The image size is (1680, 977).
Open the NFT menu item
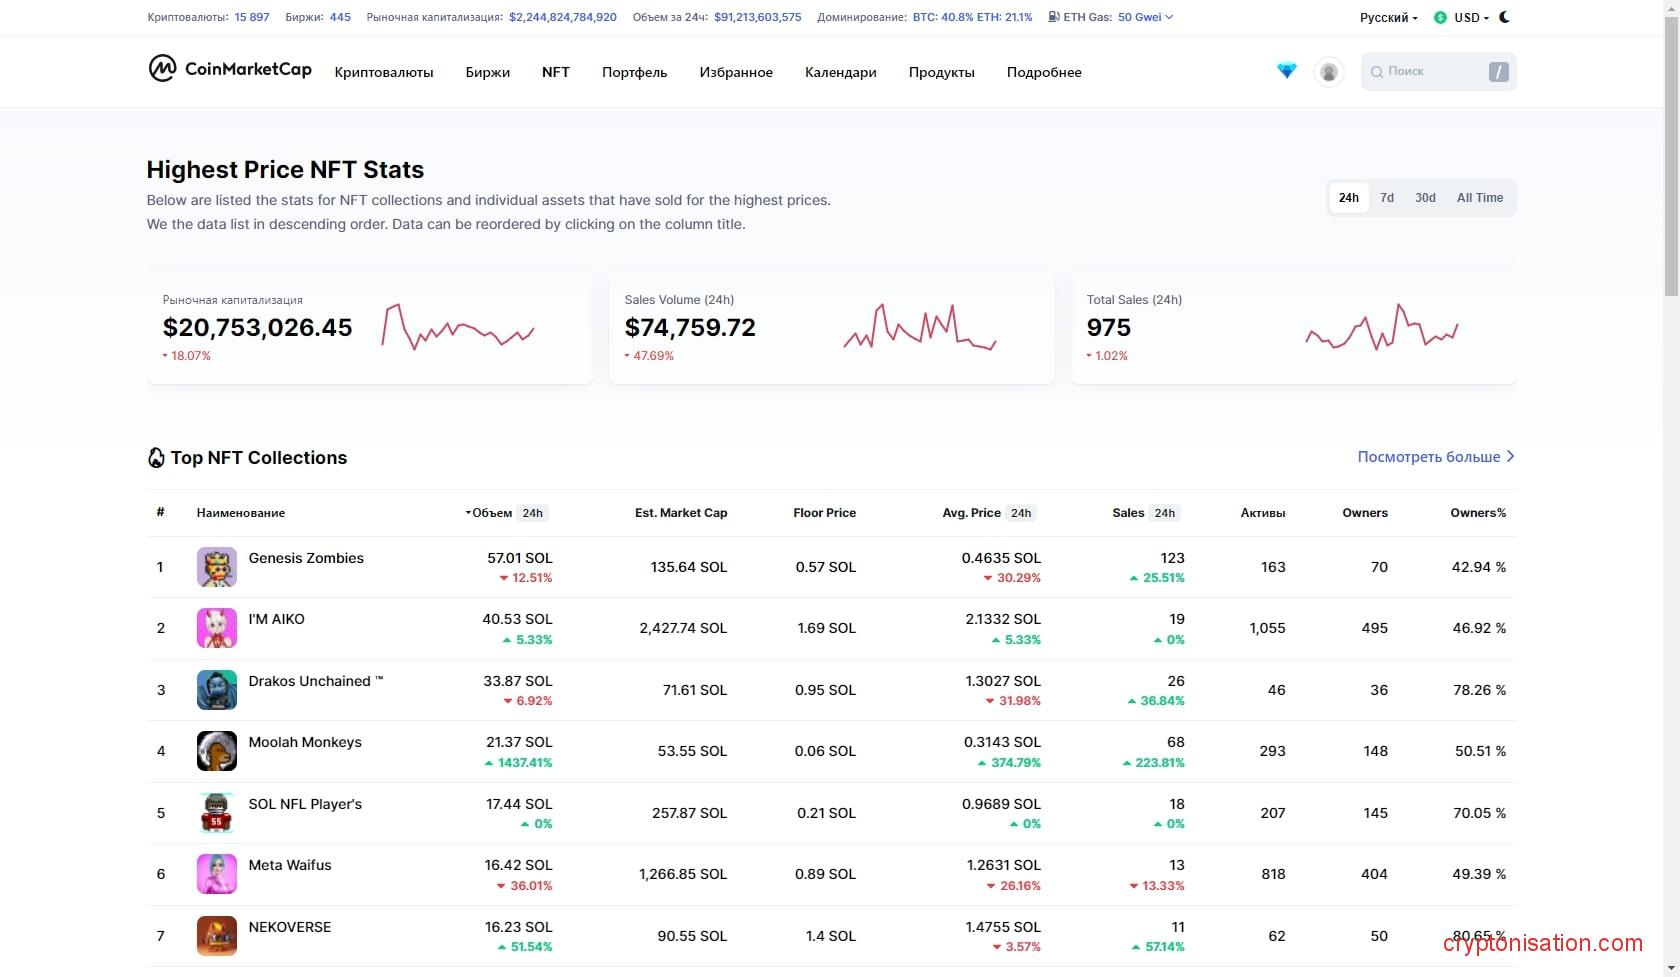tap(556, 72)
